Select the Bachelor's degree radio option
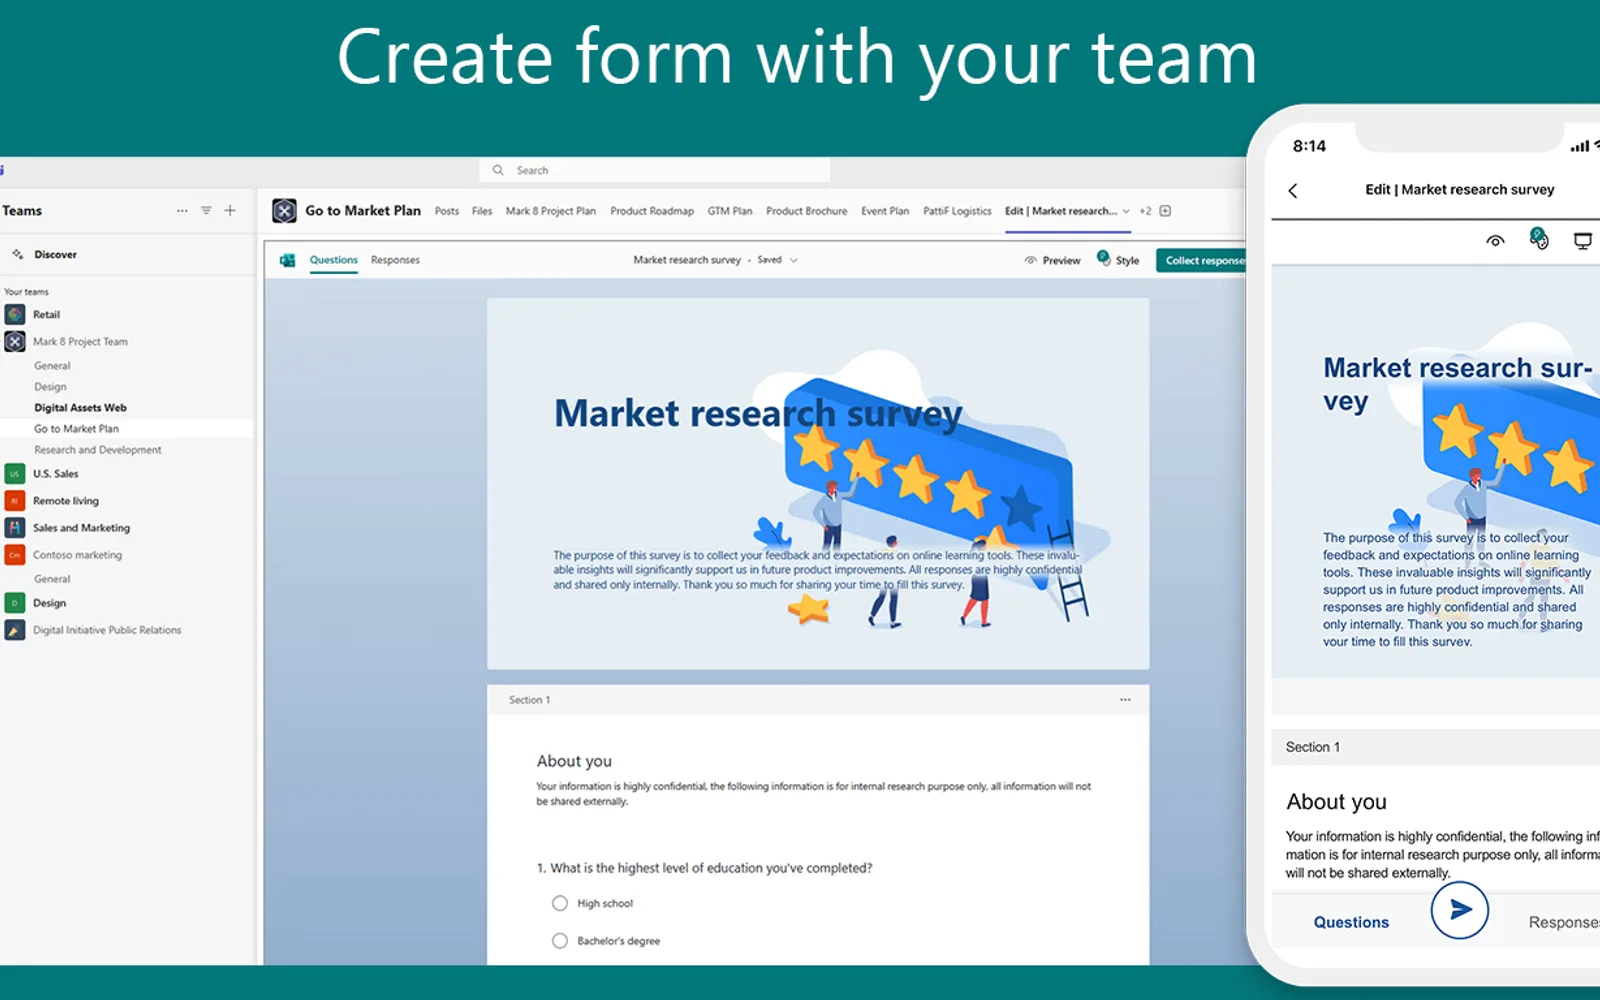The width and height of the screenshot is (1600, 1000). pos(560,941)
